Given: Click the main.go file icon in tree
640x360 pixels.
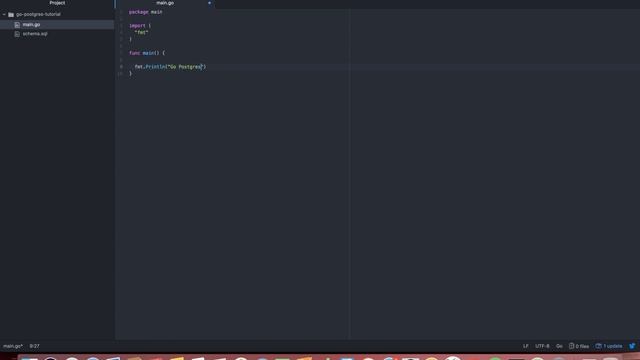Looking at the screenshot, I should [x=17, y=25].
